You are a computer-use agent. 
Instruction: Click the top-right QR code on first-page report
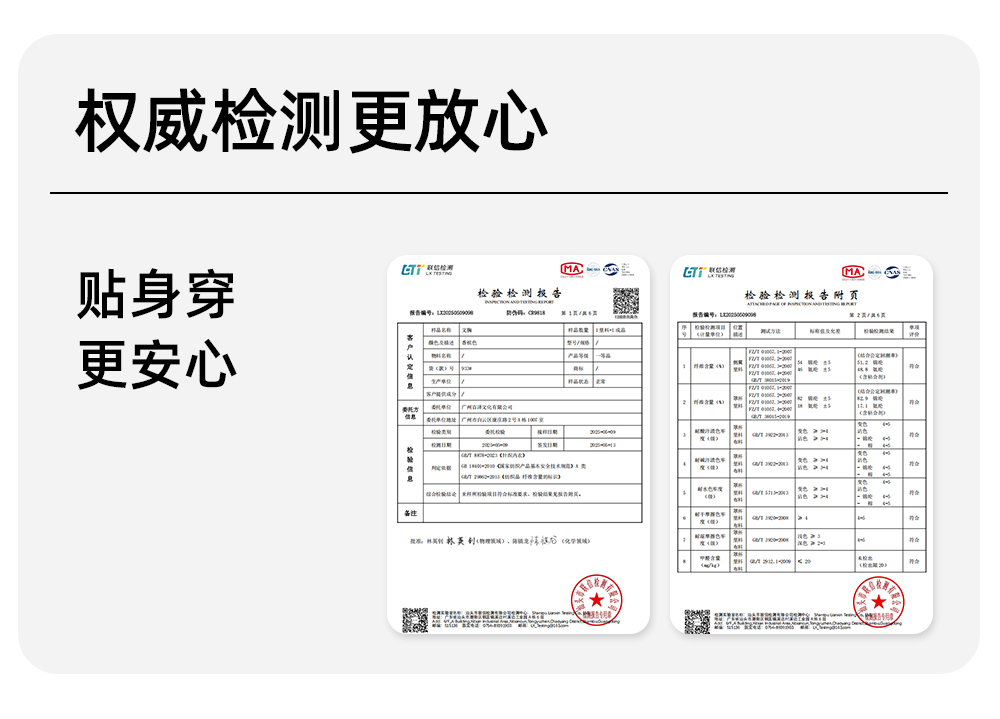pyautogui.click(x=626, y=300)
